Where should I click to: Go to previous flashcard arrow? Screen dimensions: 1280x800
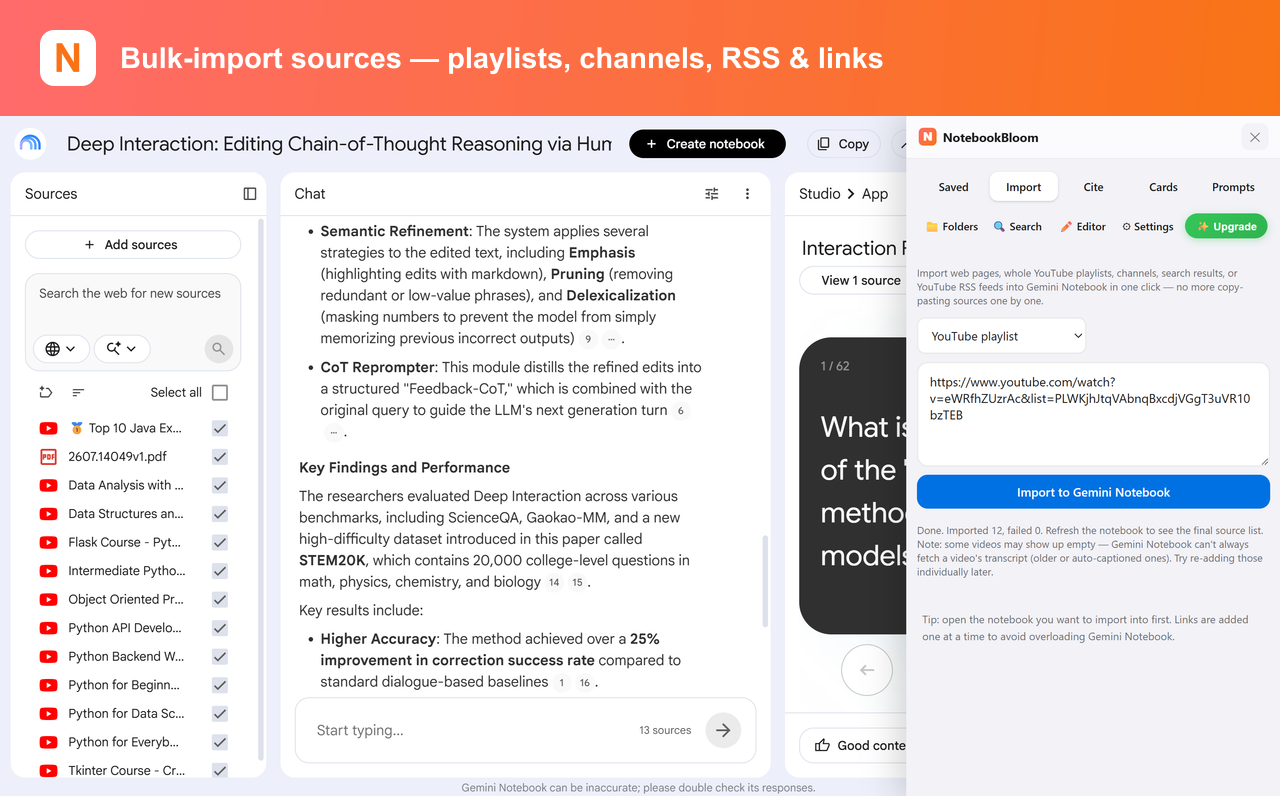pos(867,670)
